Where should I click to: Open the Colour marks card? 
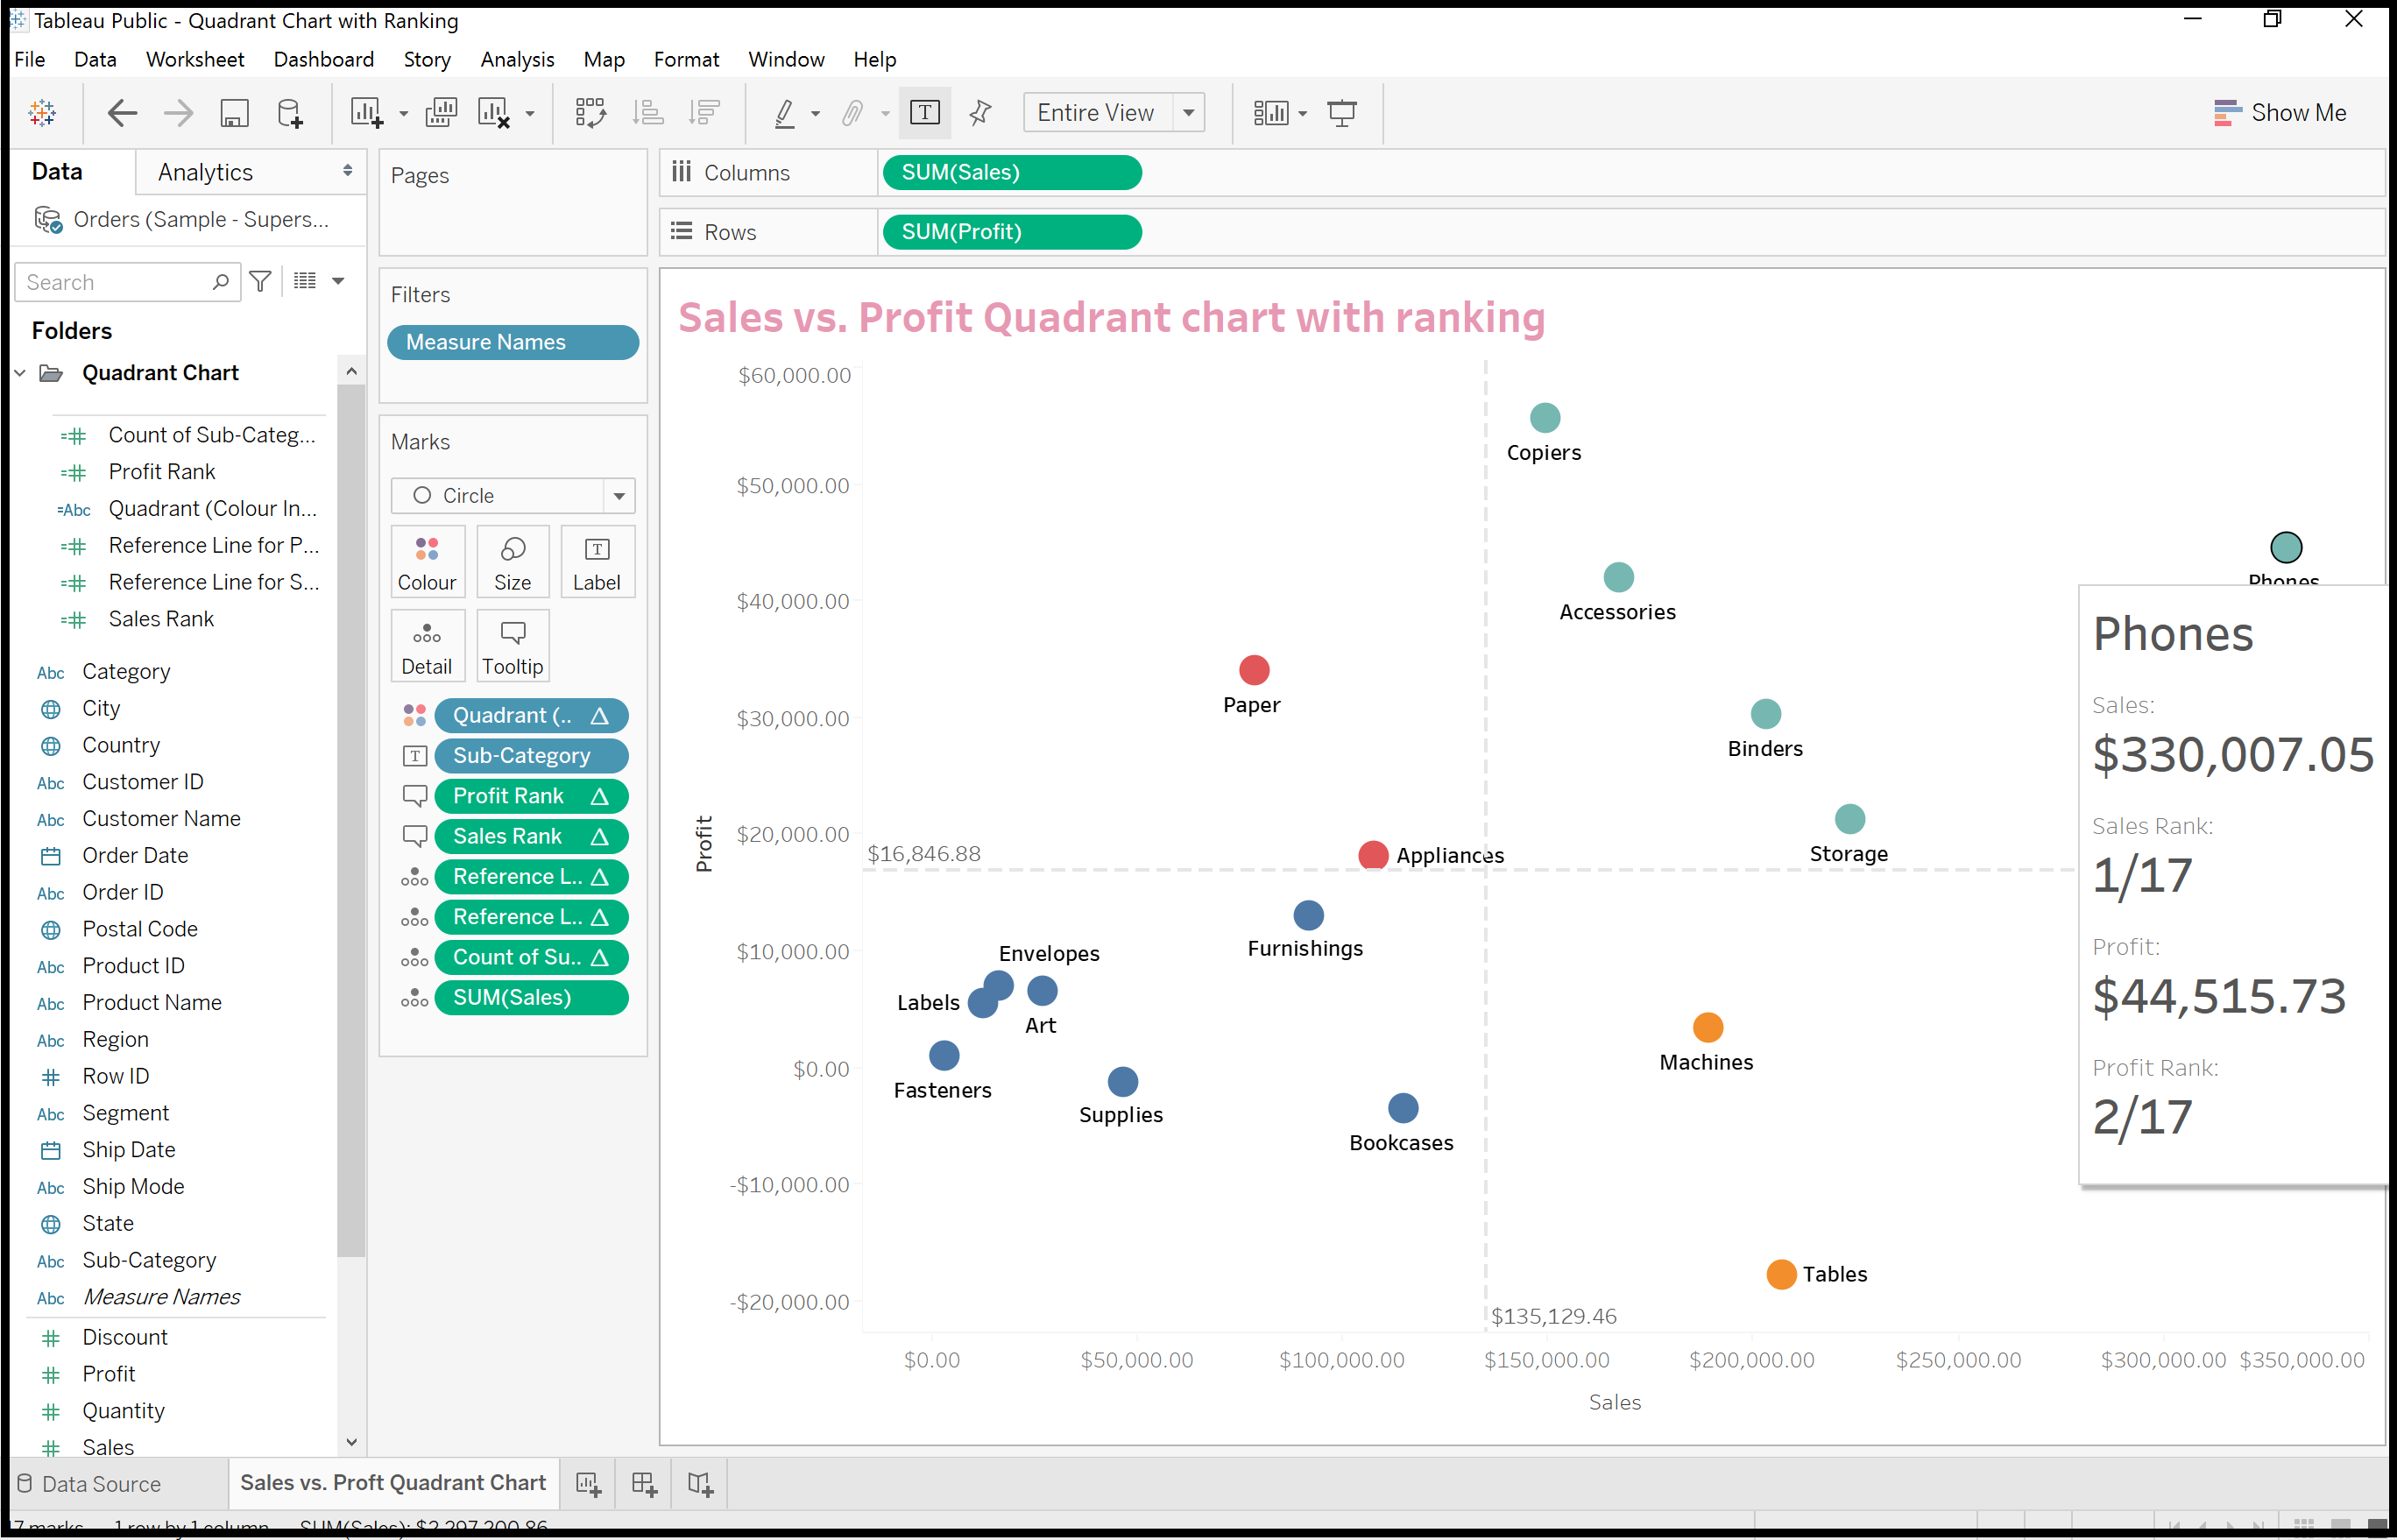427,562
